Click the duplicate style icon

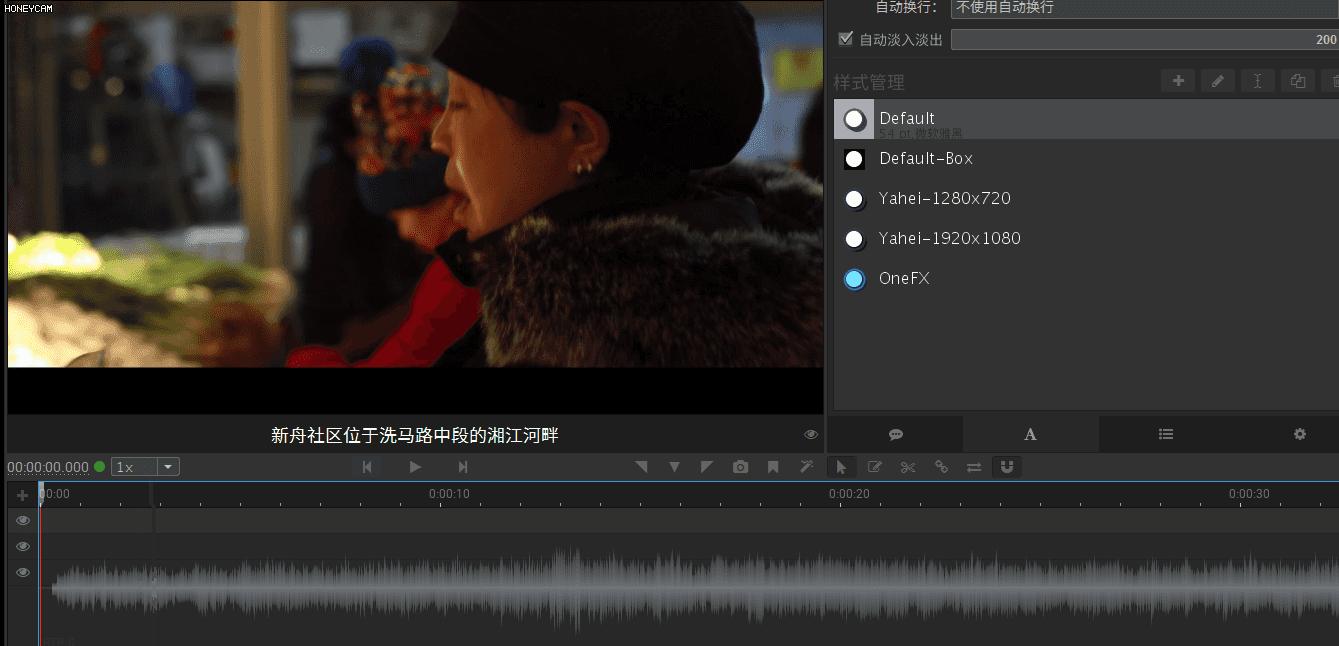1297,81
